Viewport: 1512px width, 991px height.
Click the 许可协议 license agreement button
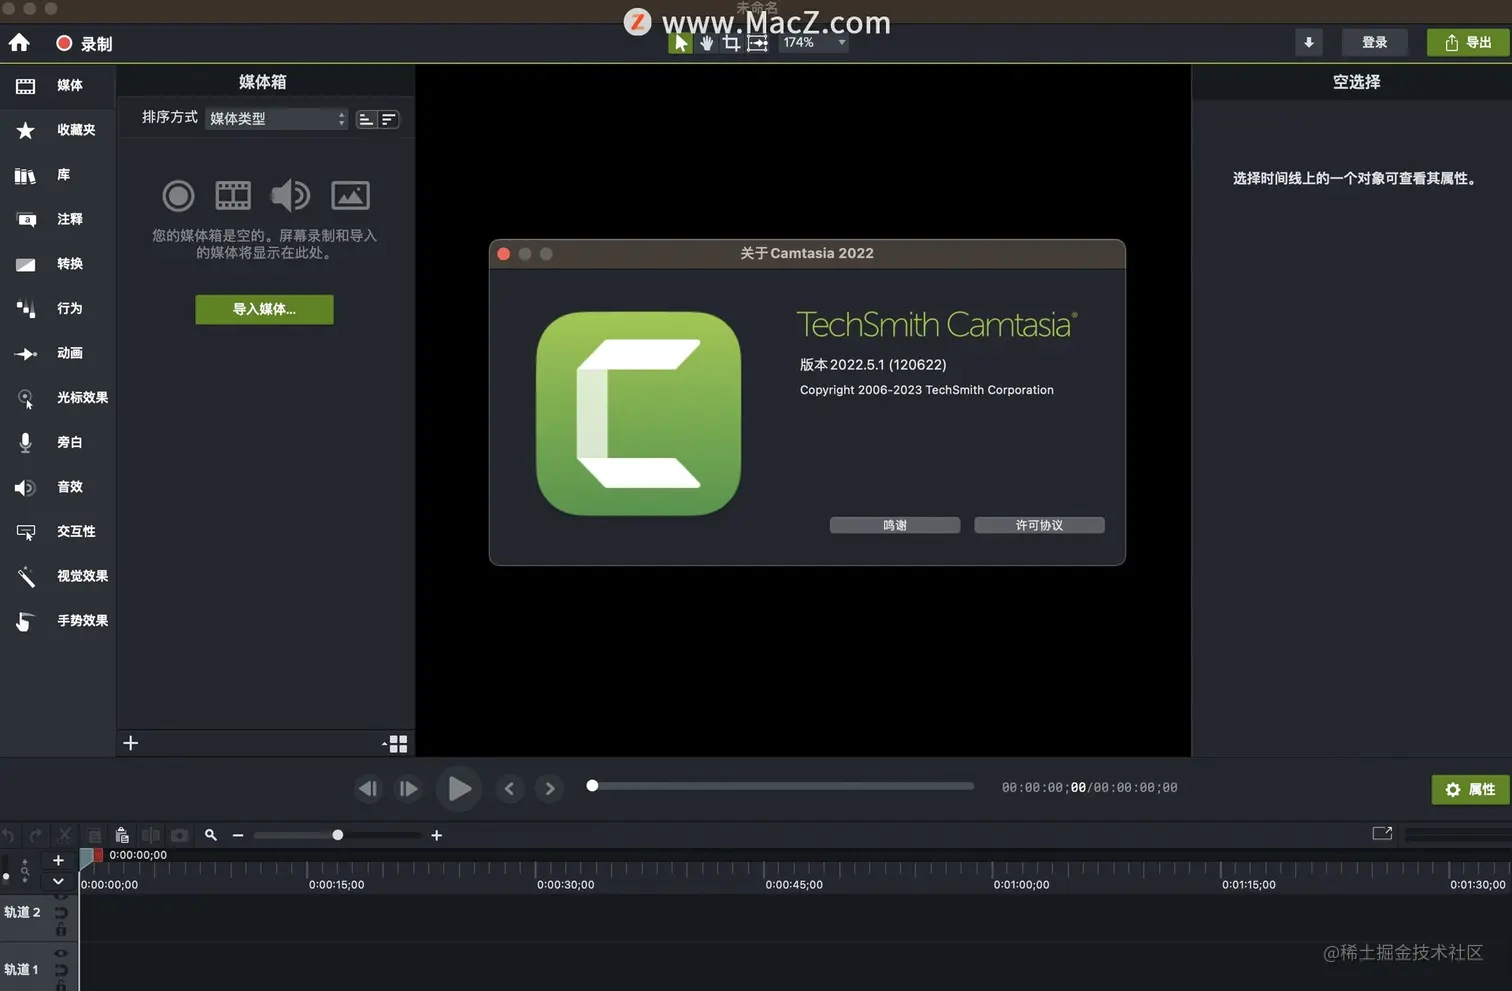coord(1039,525)
